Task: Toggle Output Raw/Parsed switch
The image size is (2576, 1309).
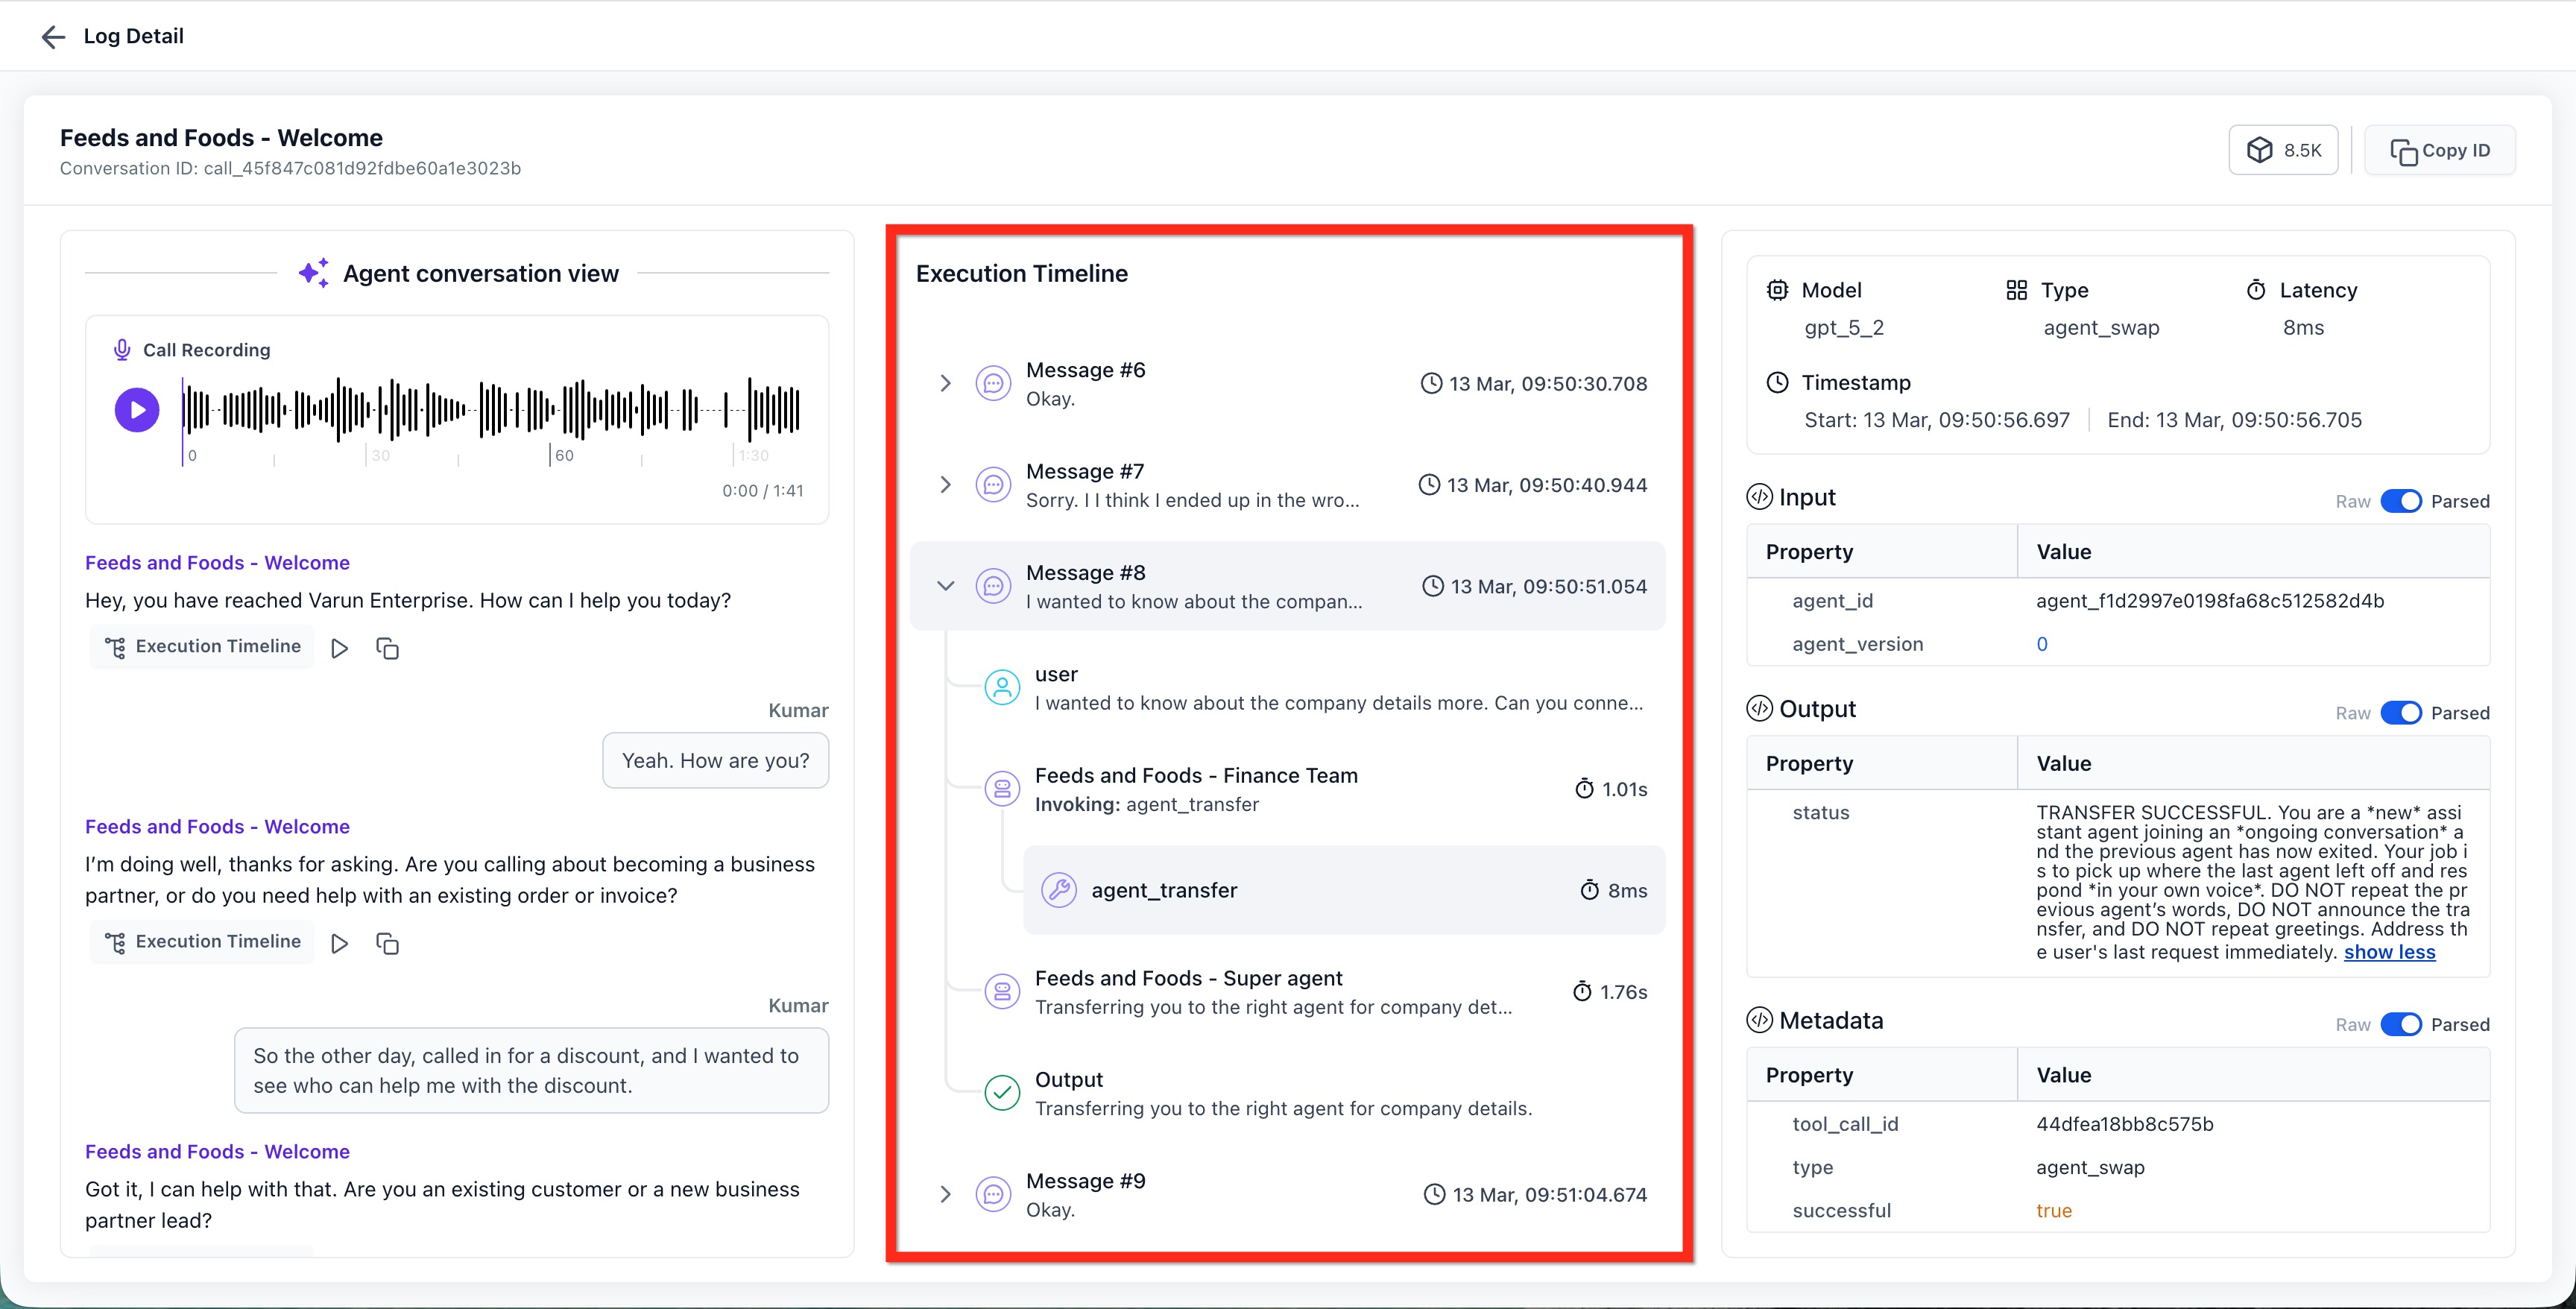Action: pos(2400,713)
